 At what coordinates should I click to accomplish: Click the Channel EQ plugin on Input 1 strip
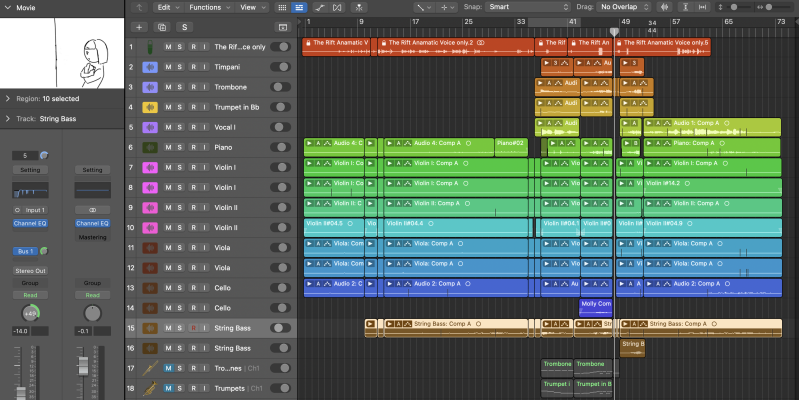30,224
